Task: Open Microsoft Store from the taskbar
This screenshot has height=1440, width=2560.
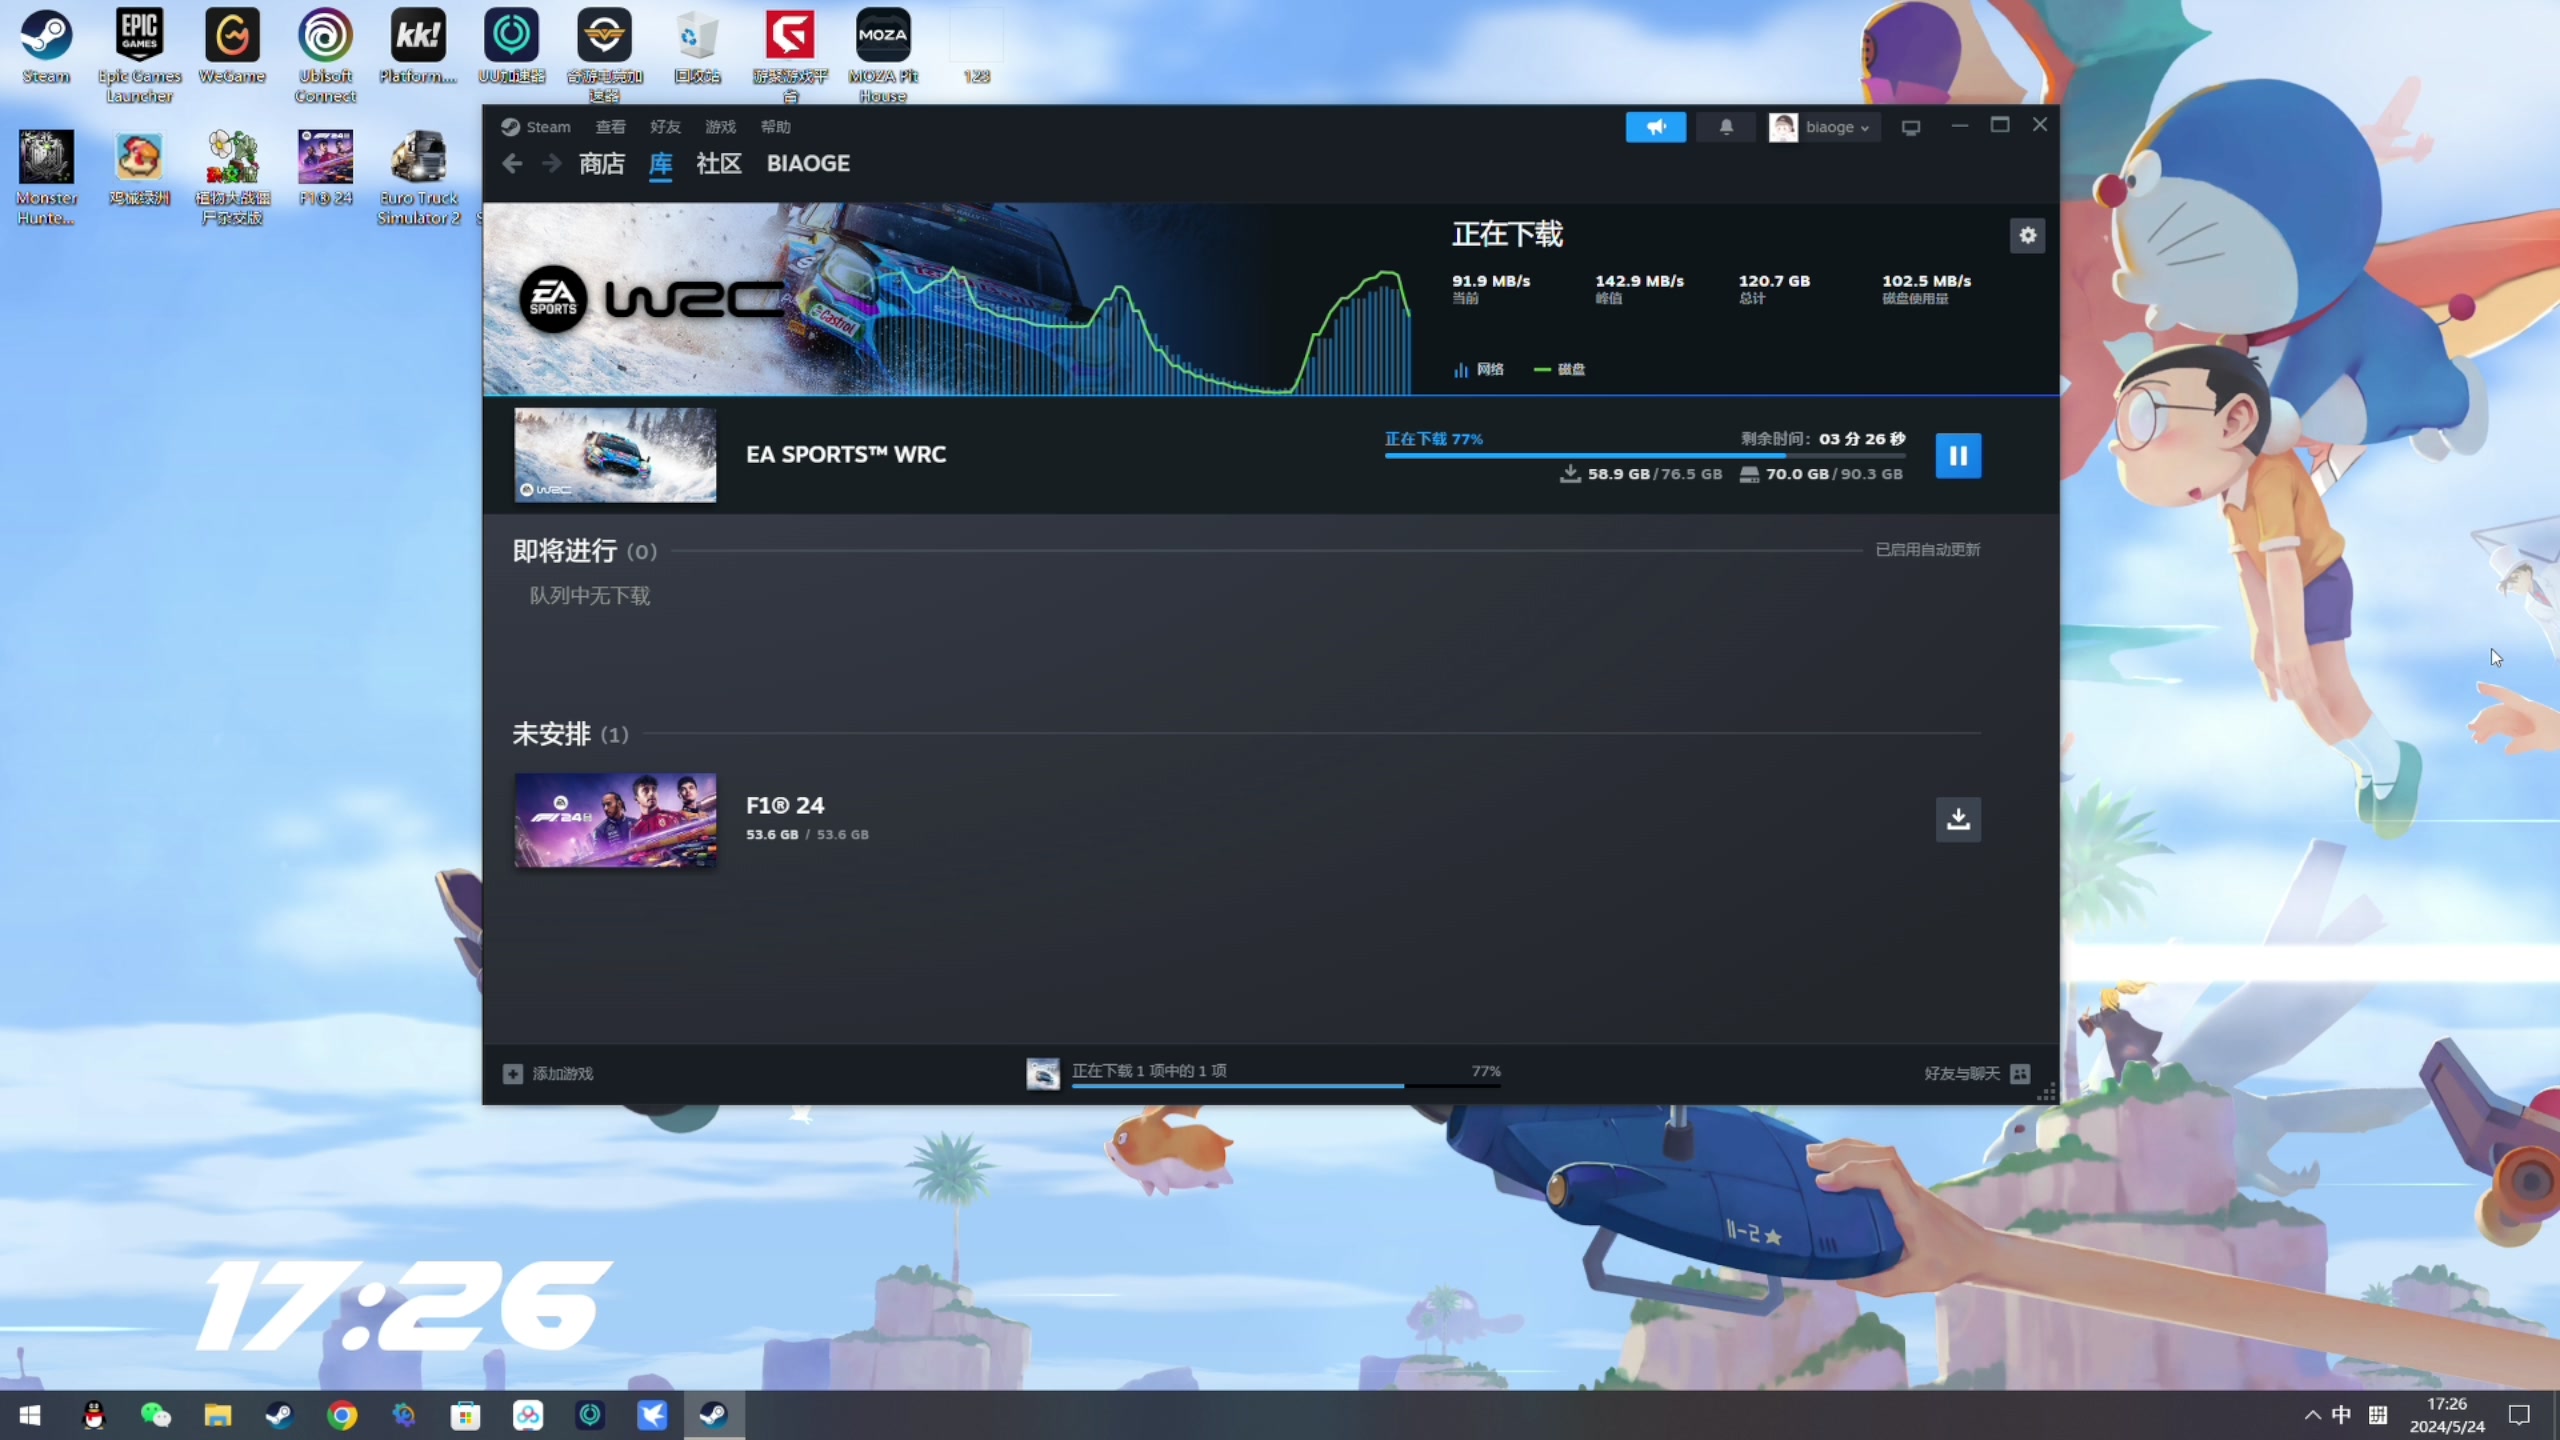Action: tap(466, 1415)
